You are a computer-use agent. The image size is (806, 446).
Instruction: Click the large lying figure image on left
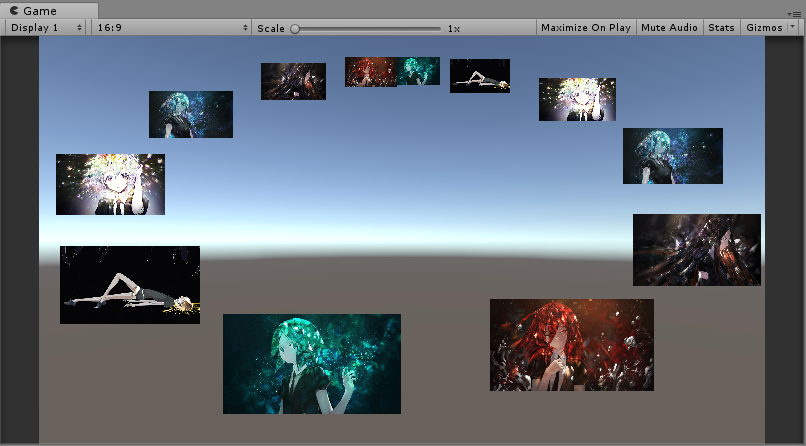click(x=130, y=285)
